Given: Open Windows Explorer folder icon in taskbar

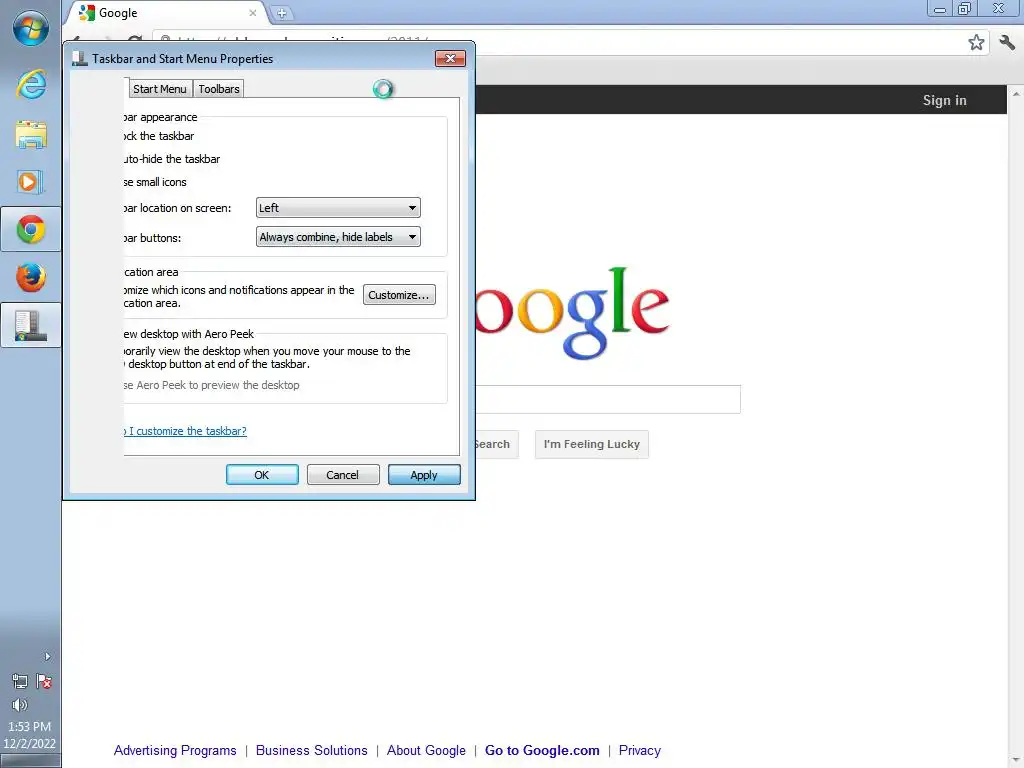Looking at the screenshot, I should (x=31, y=135).
